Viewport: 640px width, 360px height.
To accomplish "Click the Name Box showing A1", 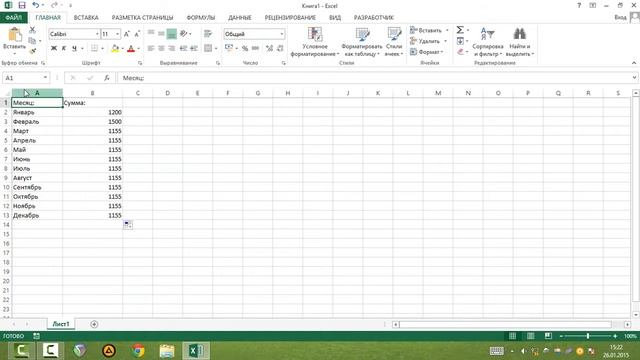I will pyautogui.click(x=25, y=78).
